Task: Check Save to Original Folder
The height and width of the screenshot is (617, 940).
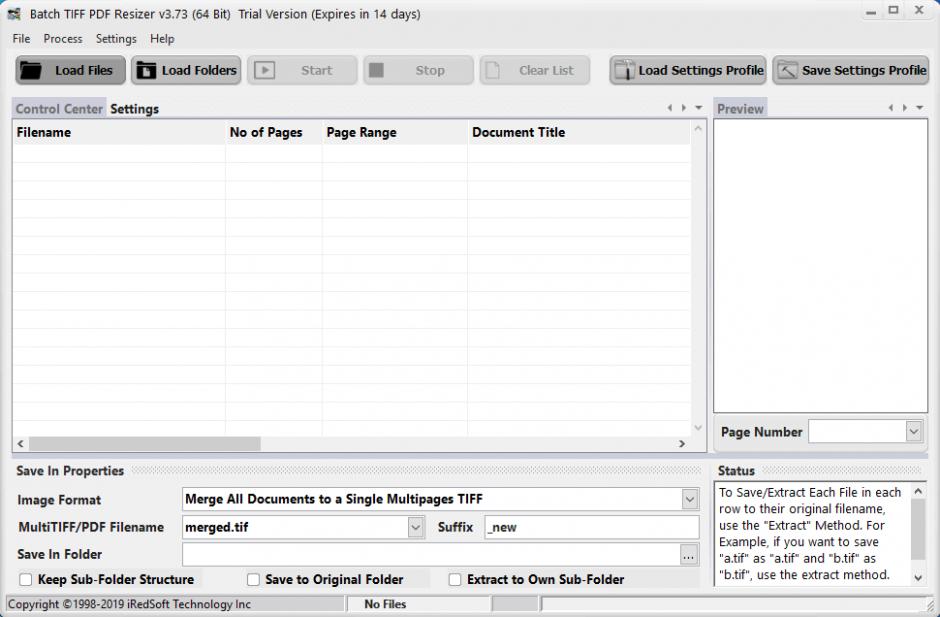Action: [254, 579]
